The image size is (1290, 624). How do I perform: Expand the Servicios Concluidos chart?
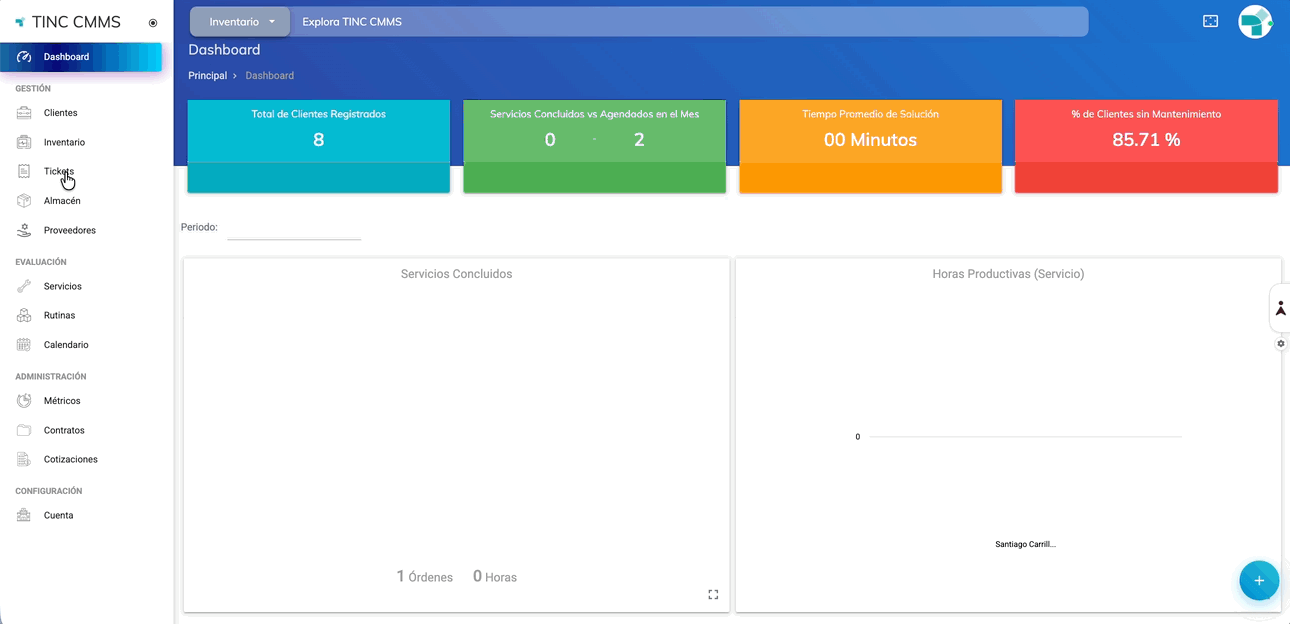coord(713,594)
